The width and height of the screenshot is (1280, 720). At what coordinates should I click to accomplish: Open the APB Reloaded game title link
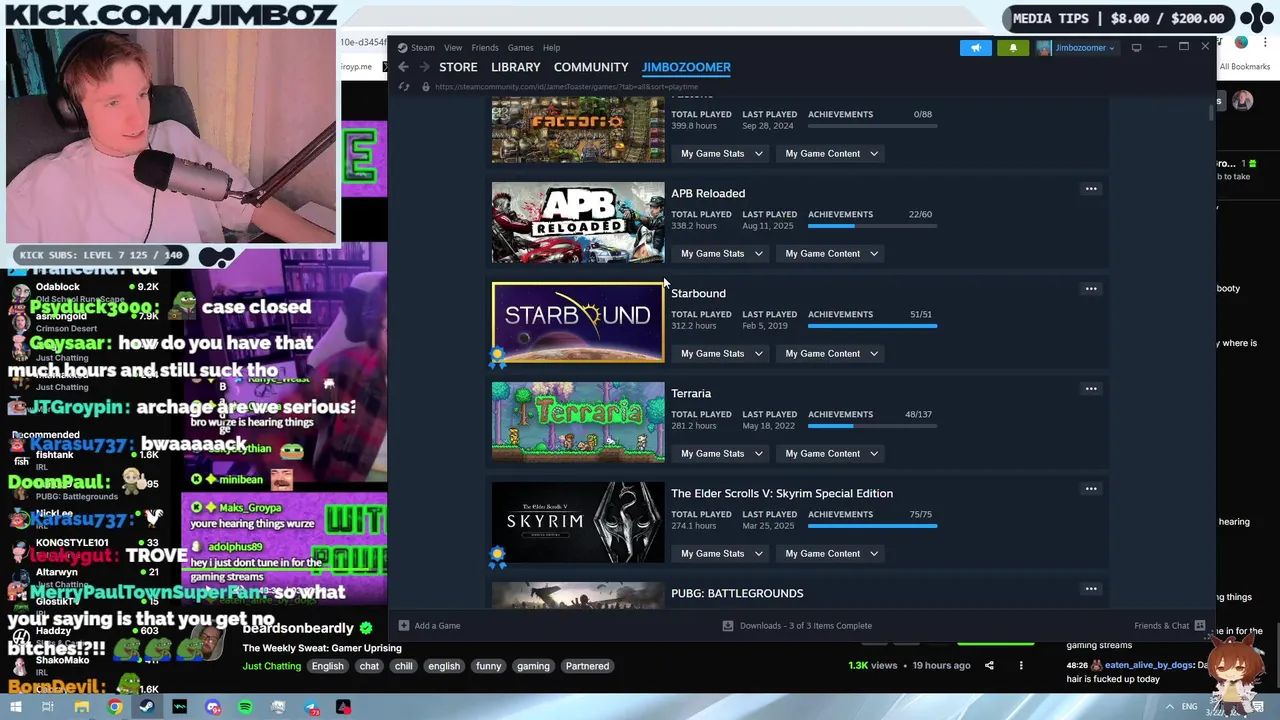click(x=708, y=193)
